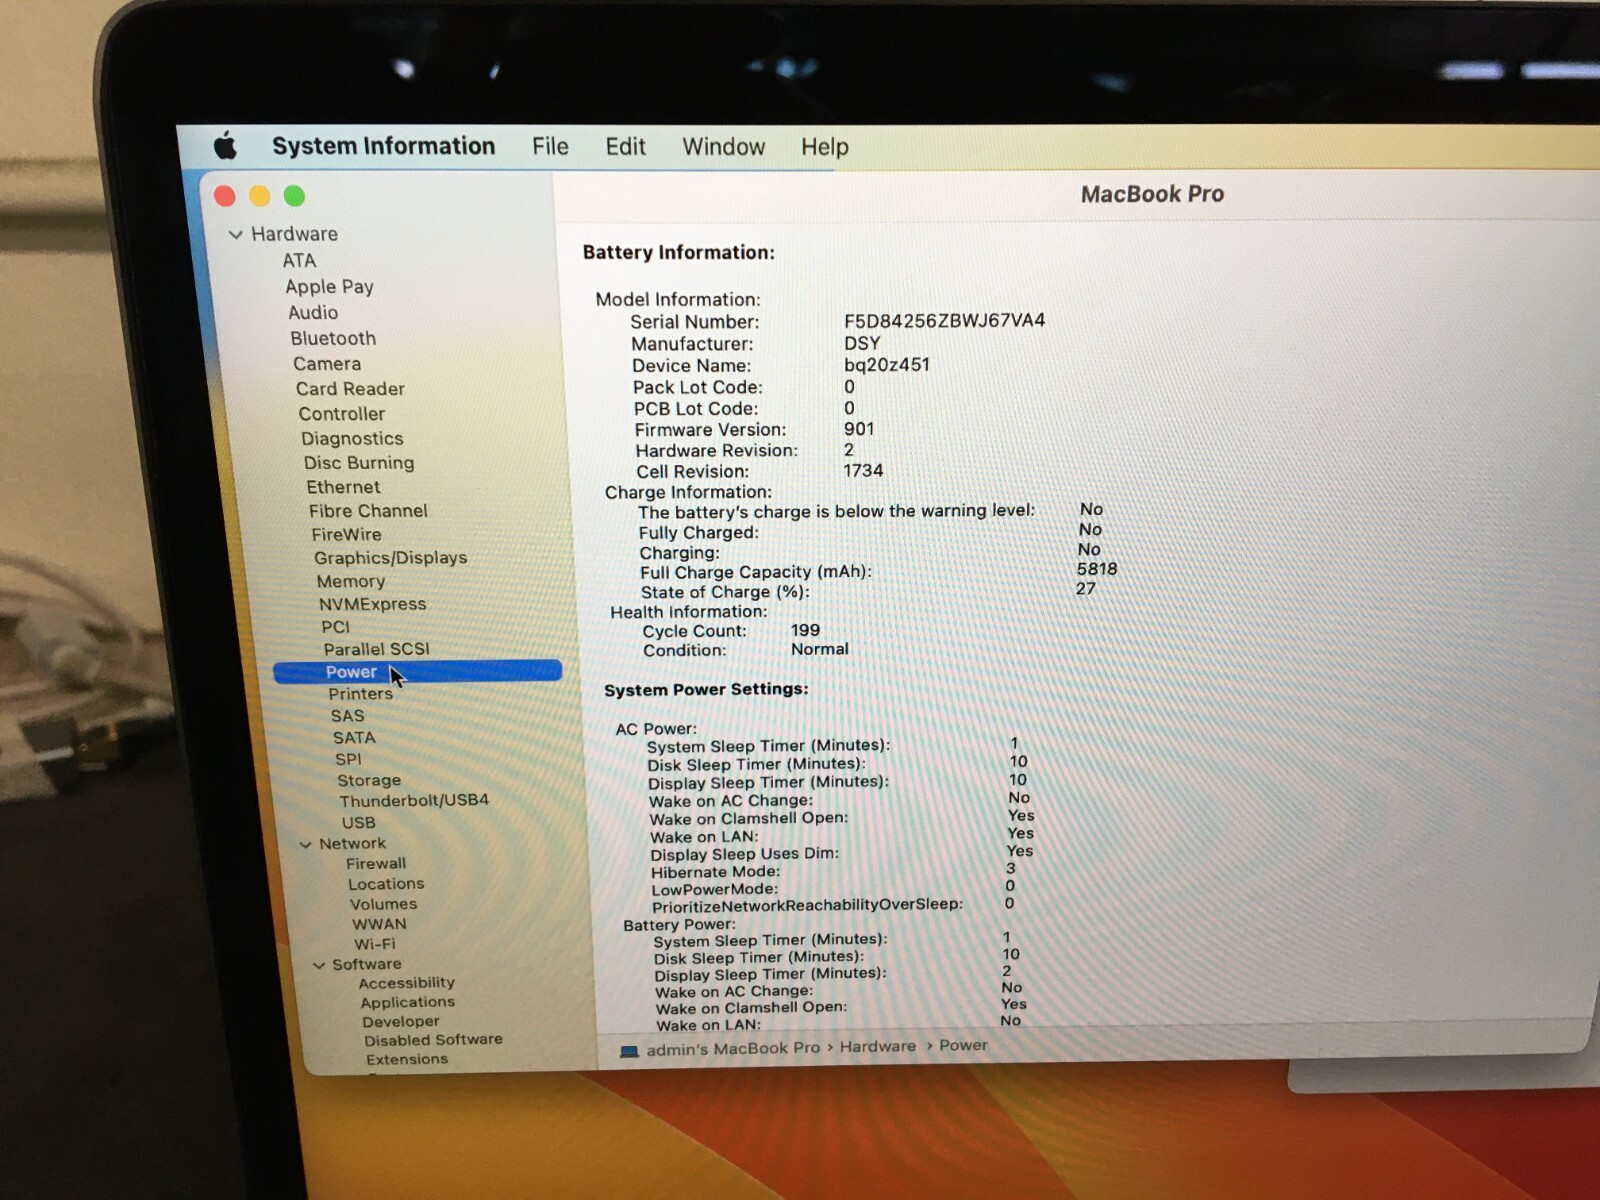Viewport: 1600px width, 1200px height.
Task: Open the Edit menu
Action: pos(625,147)
